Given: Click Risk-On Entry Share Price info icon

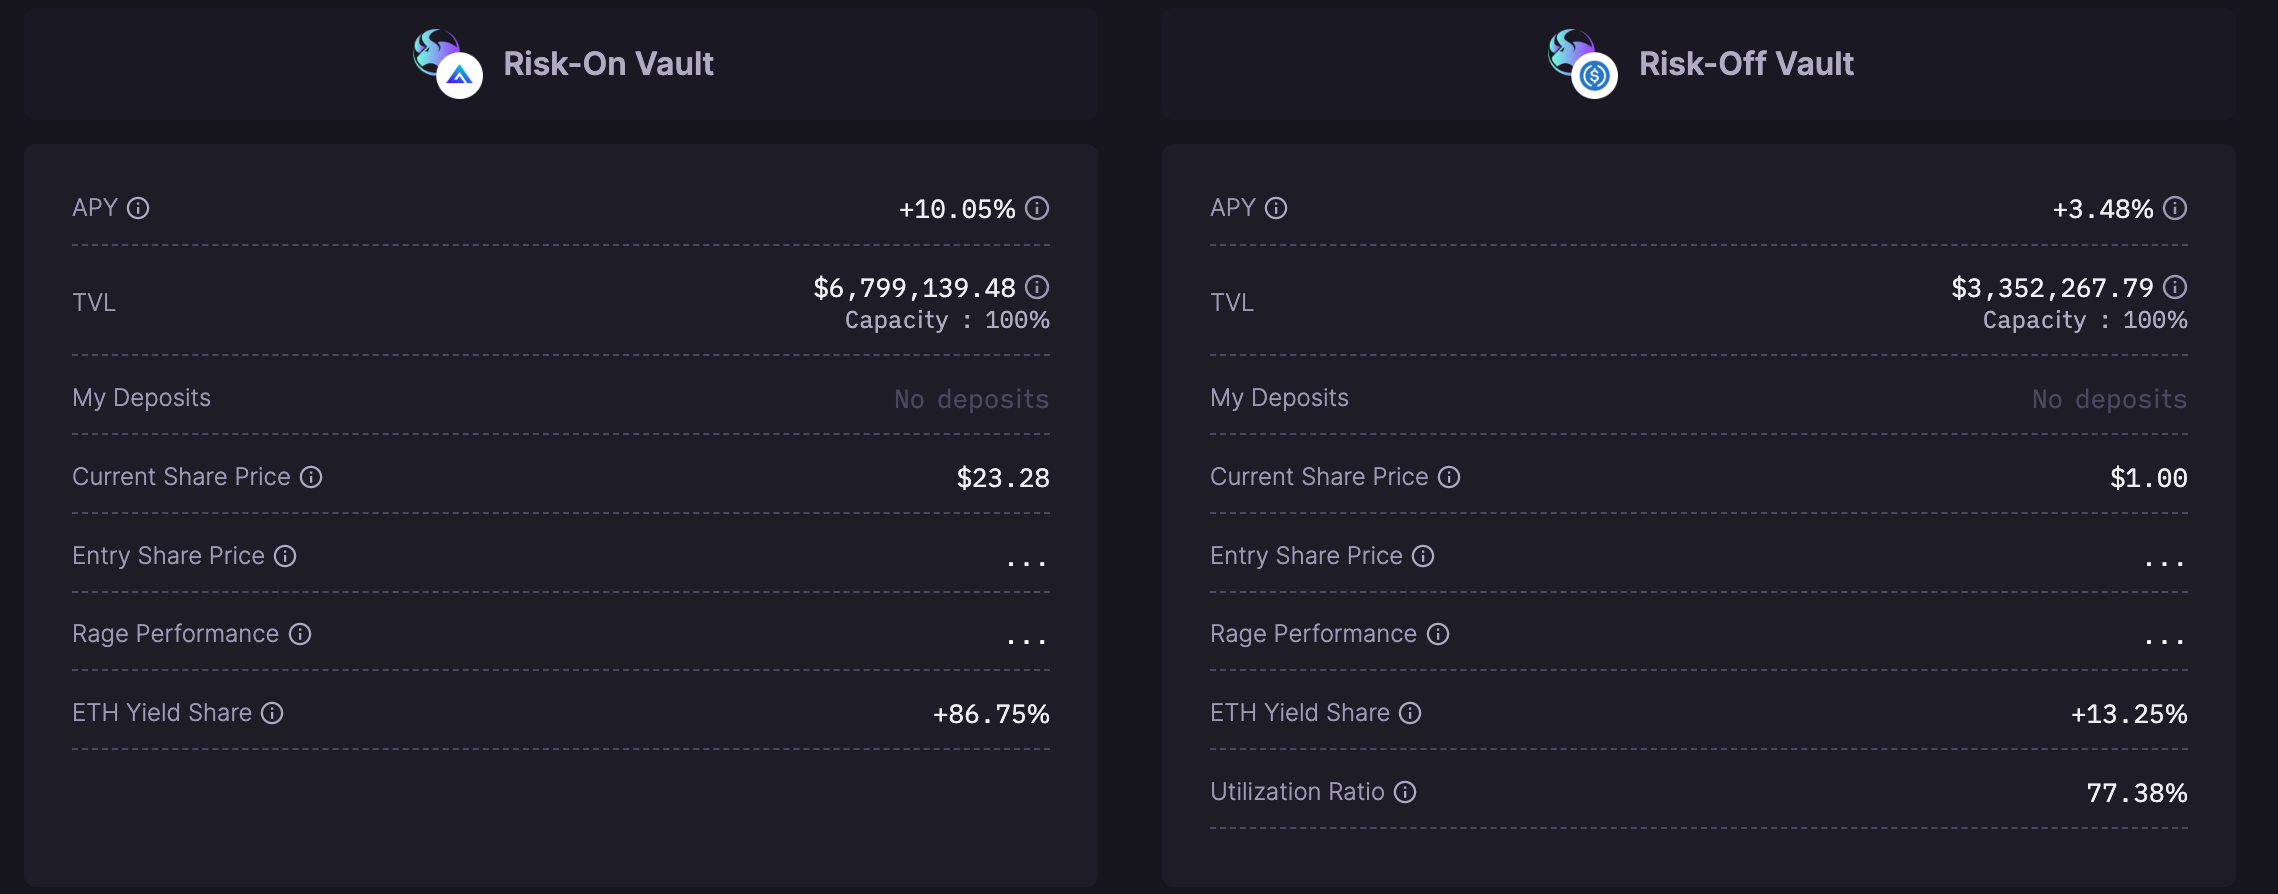Looking at the screenshot, I should pyautogui.click(x=285, y=556).
